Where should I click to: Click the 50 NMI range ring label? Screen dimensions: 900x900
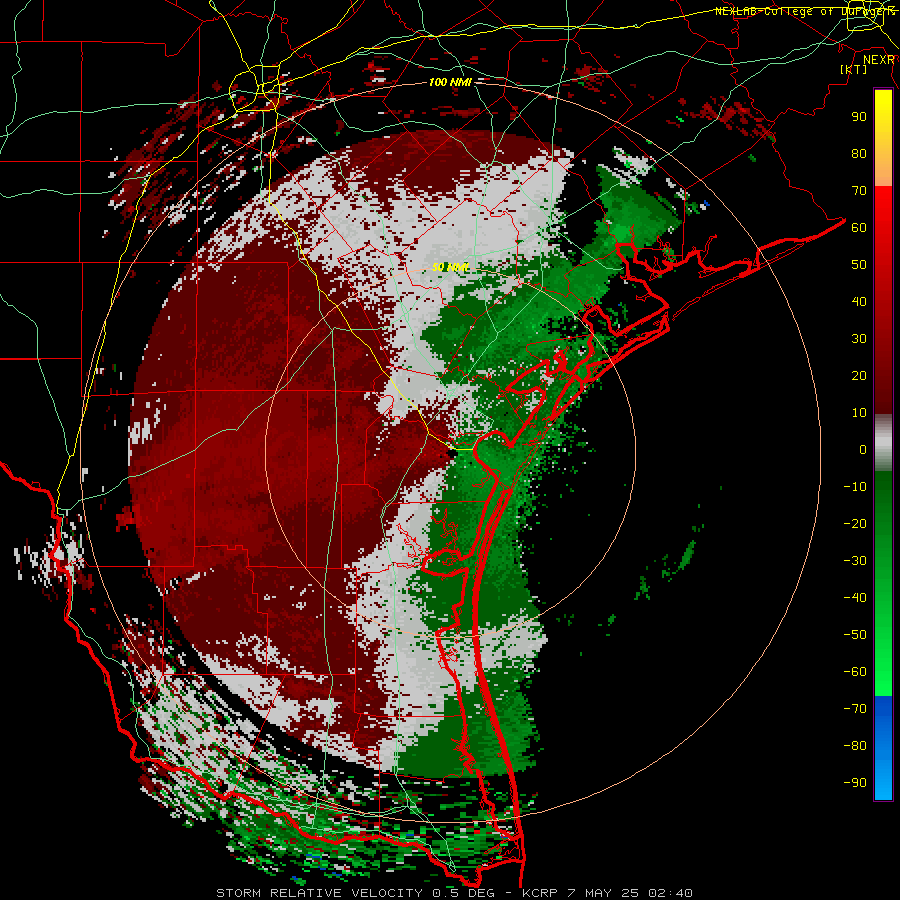[451, 267]
